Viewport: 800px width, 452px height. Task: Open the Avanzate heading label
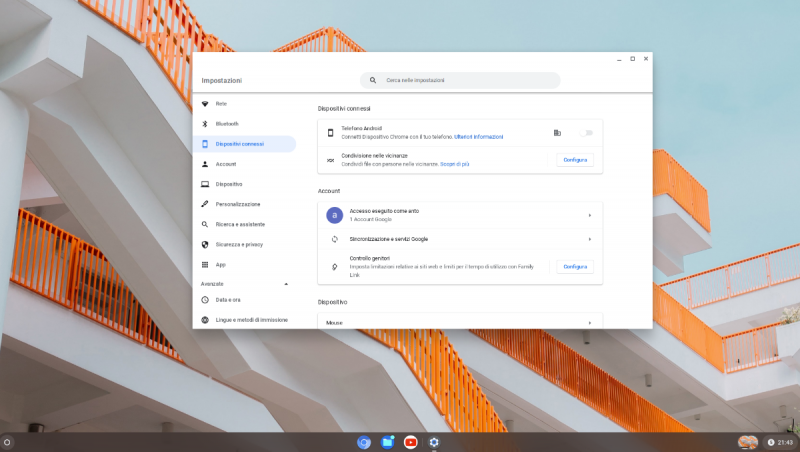[212, 284]
